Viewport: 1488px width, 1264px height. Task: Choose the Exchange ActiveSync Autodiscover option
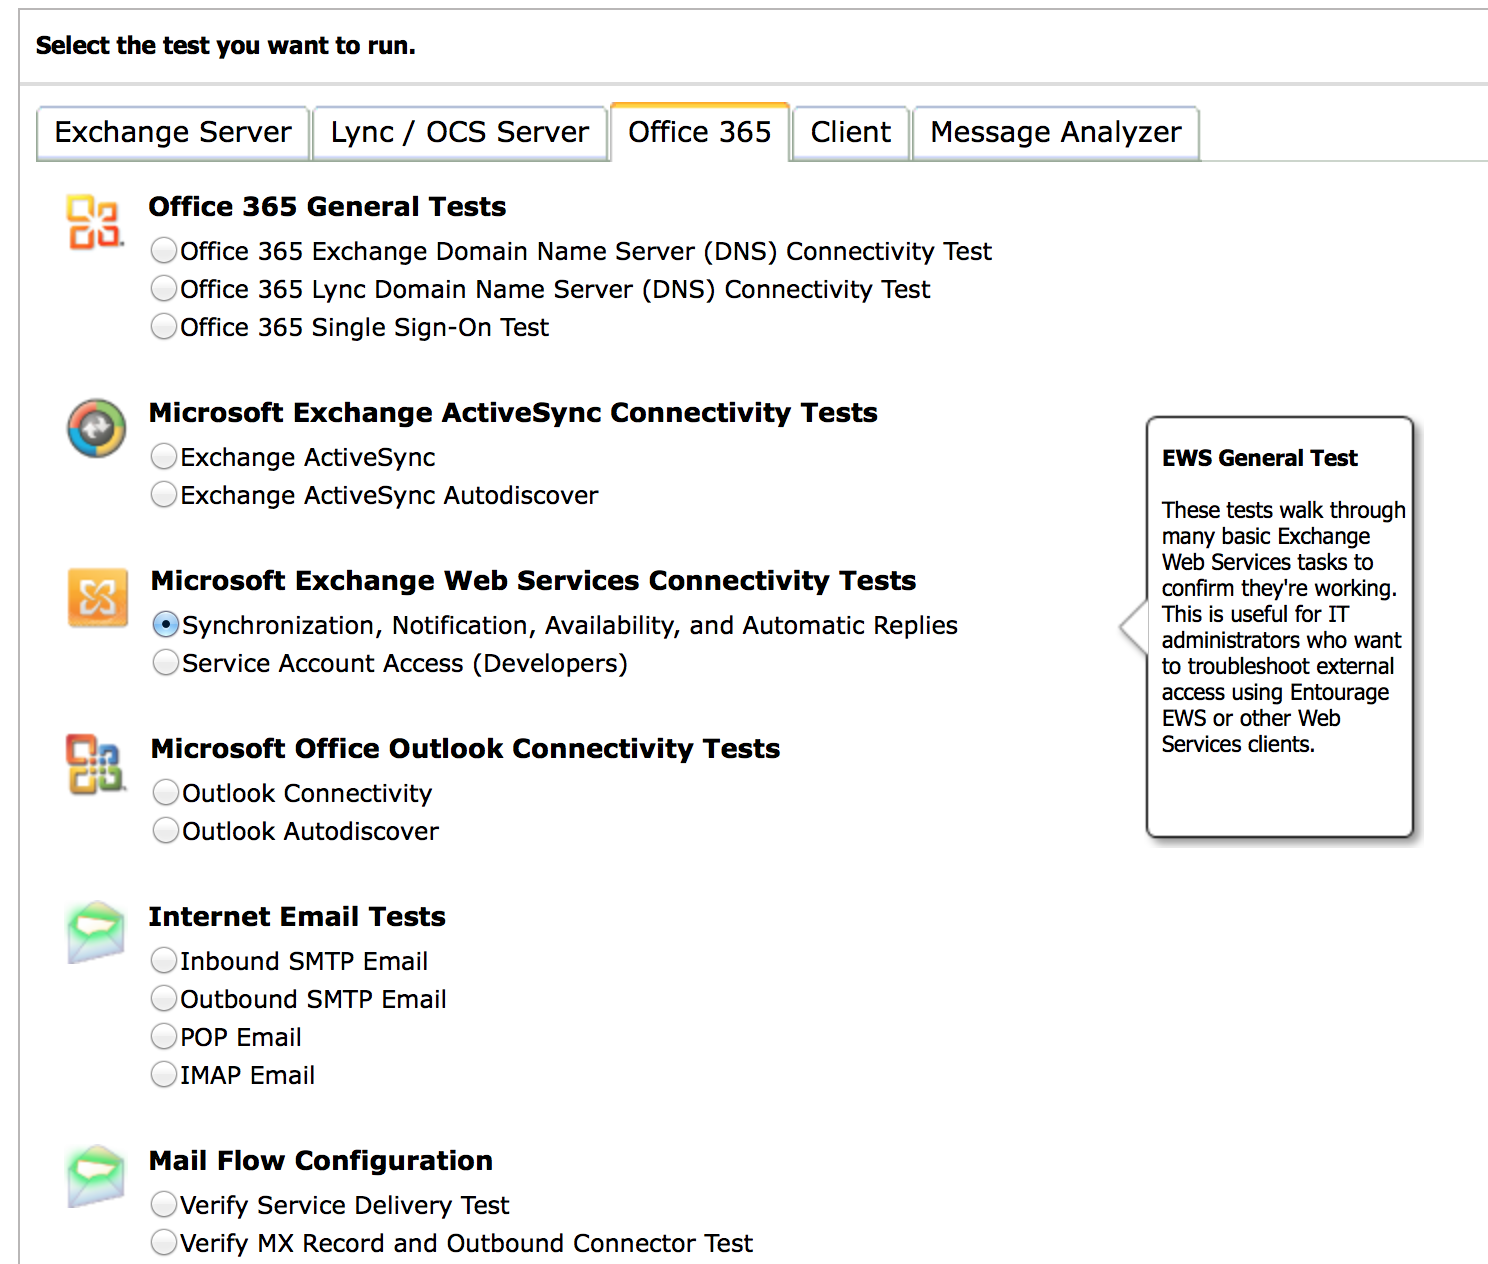[x=164, y=494]
